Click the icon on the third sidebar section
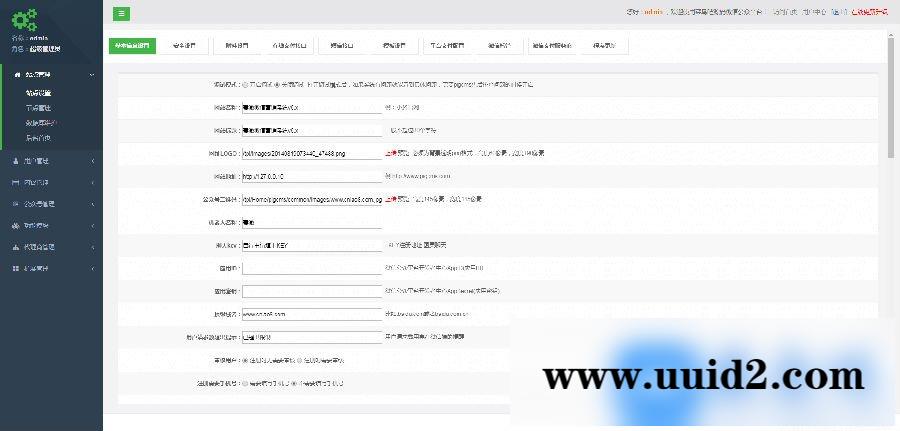 coord(15,182)
